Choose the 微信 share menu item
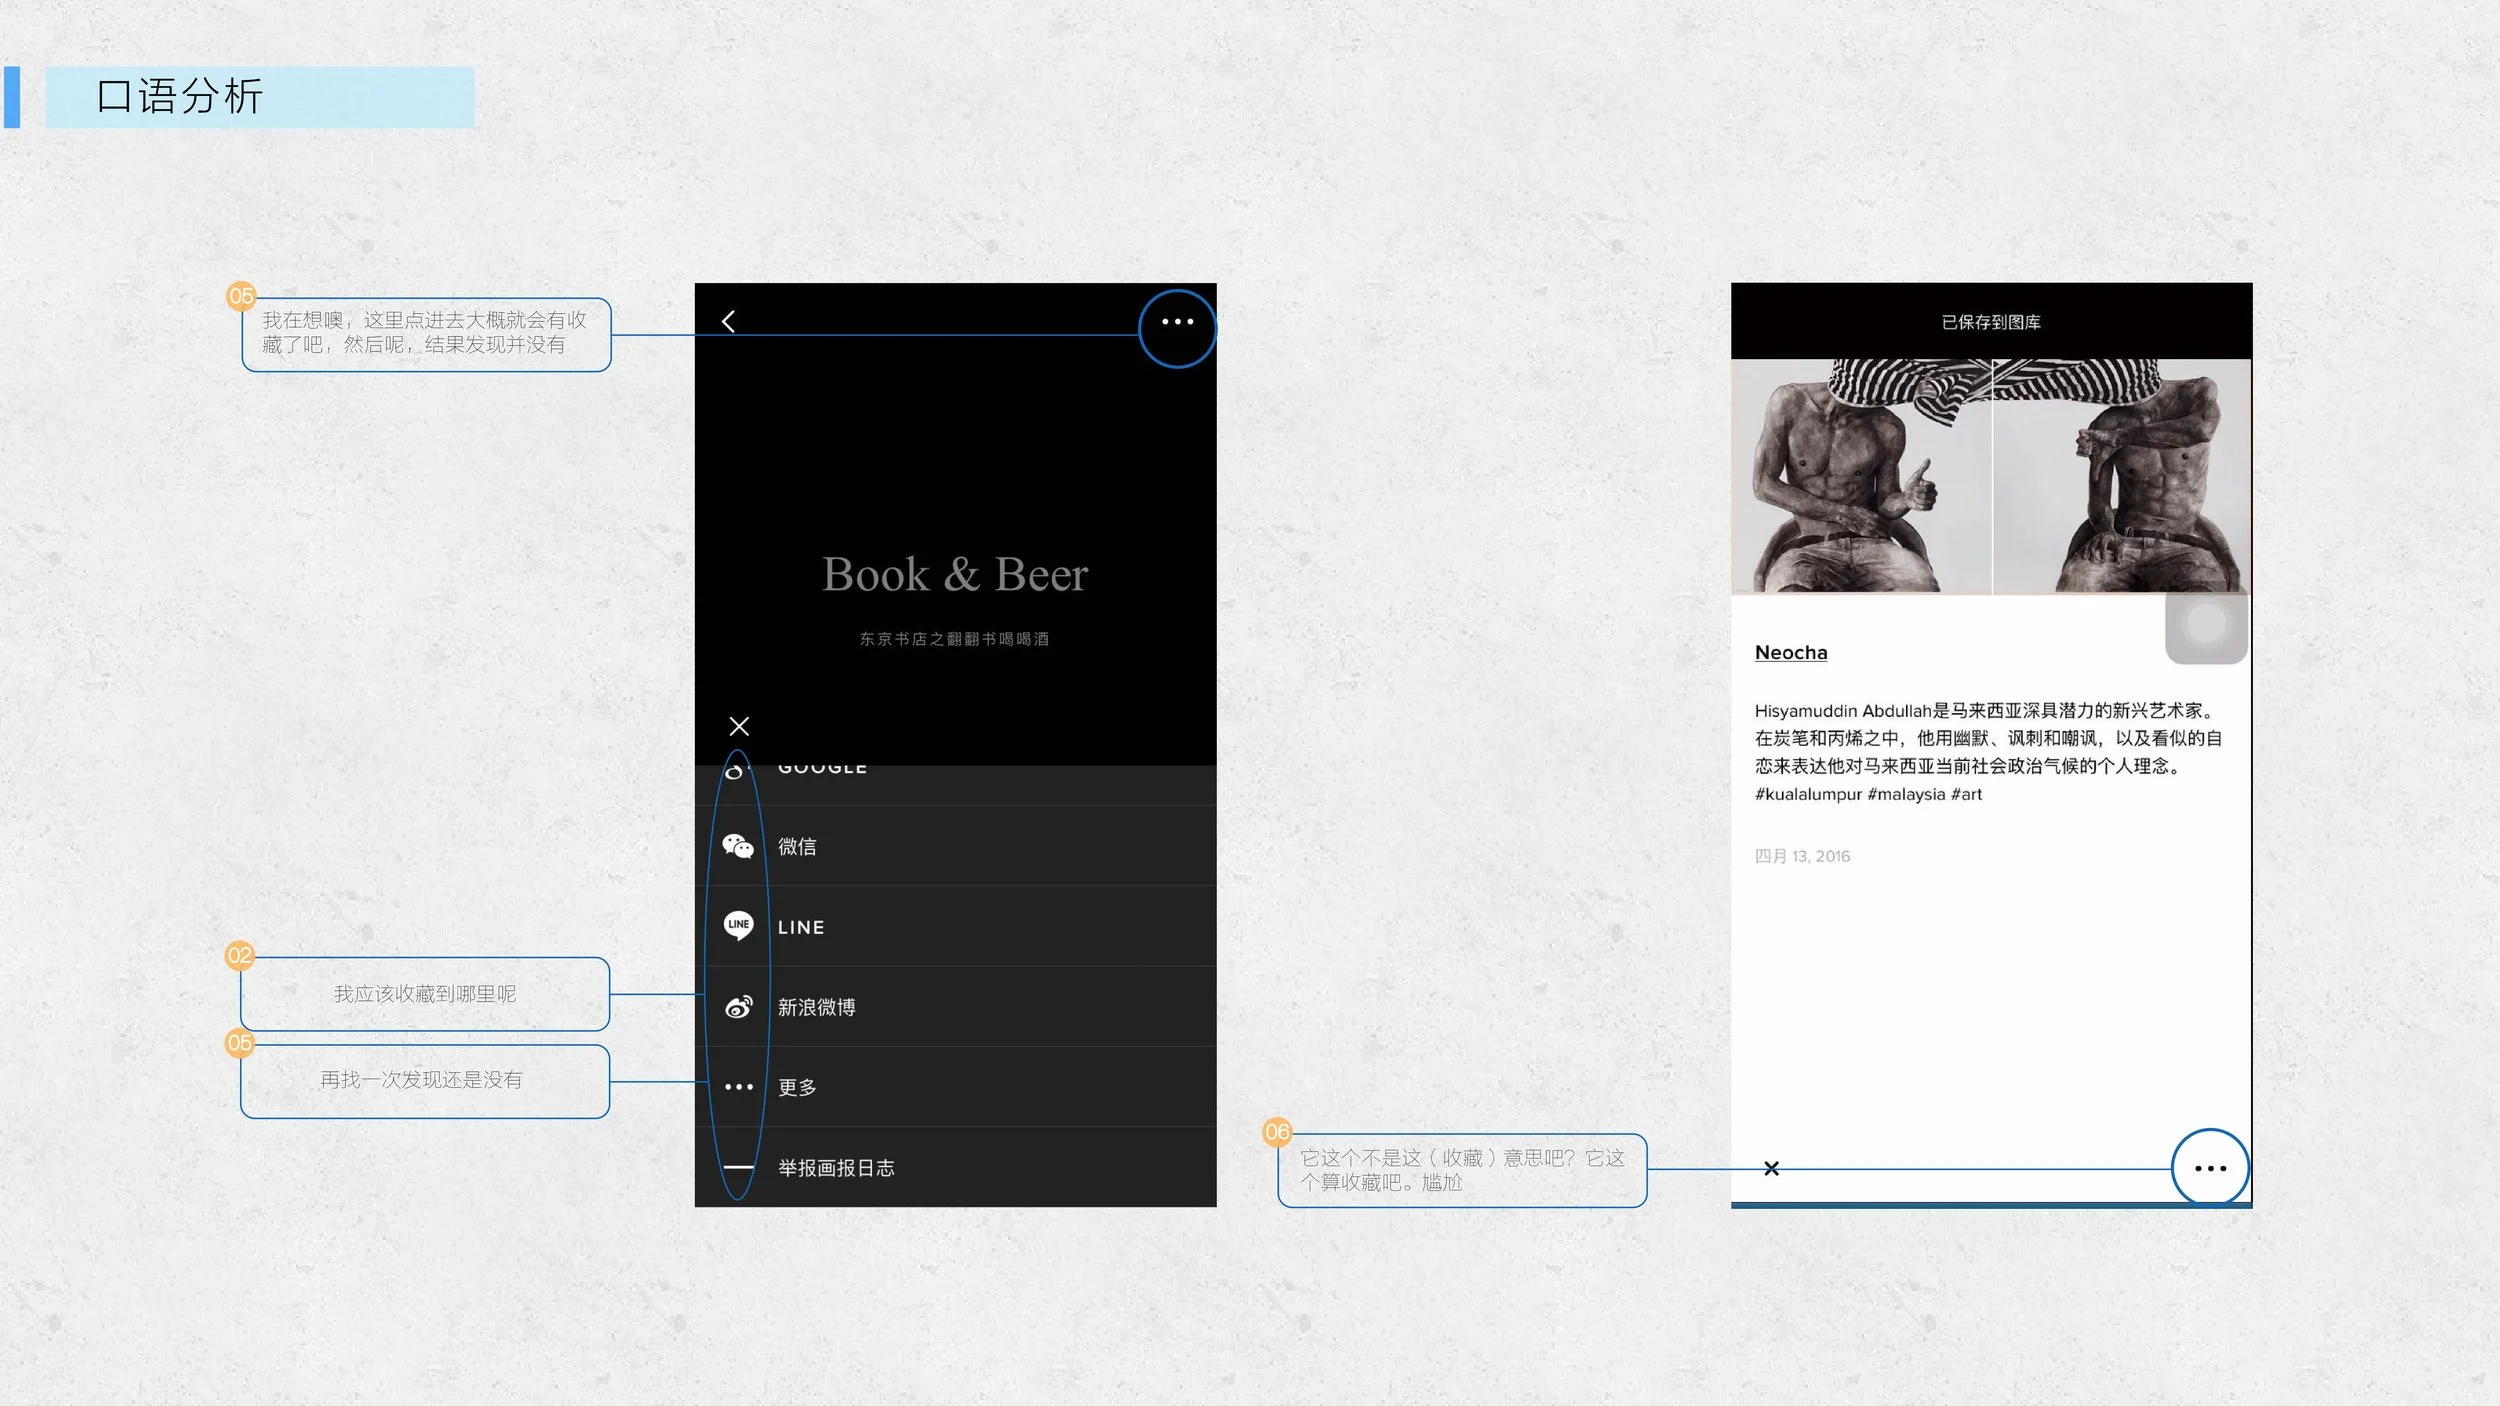Viewport: 2500px width, 1406px height. (797, 846)
